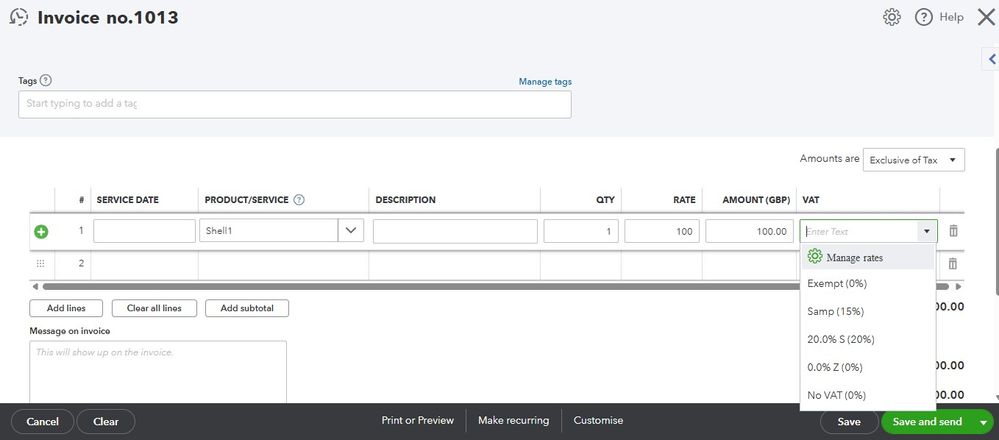999x440 pixels.
Task: Toggle the VAT field dropdown arrow
Action: pyautogui.click(x=927, y=231)
